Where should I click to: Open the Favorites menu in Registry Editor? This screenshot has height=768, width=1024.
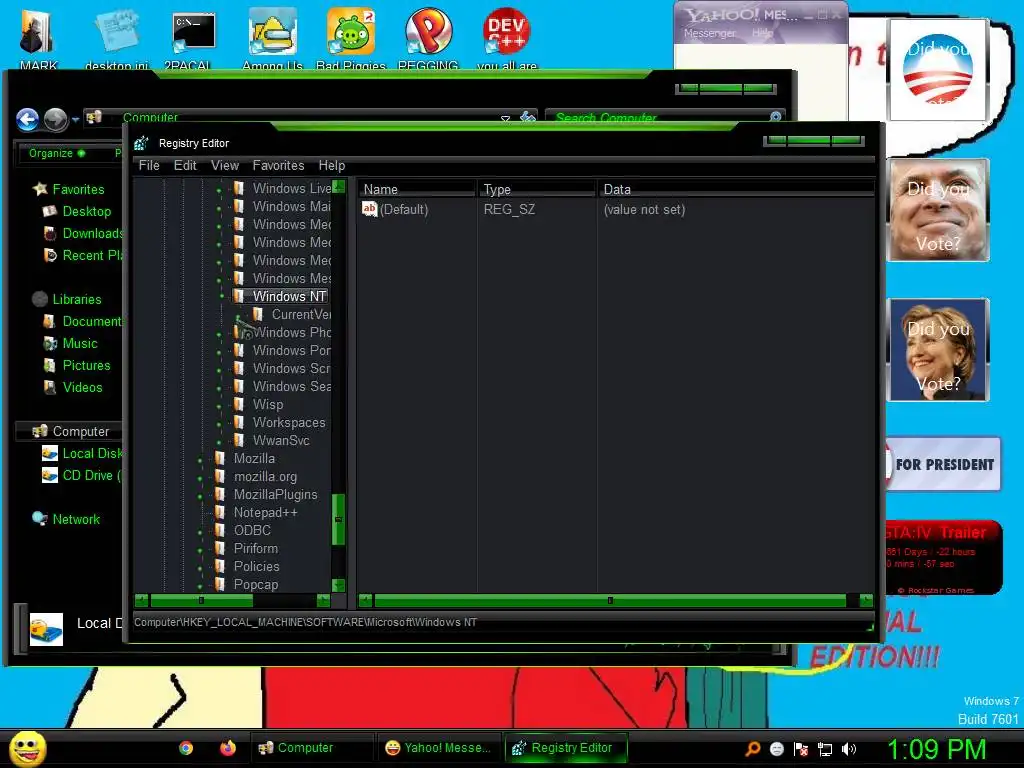[278, 165]
